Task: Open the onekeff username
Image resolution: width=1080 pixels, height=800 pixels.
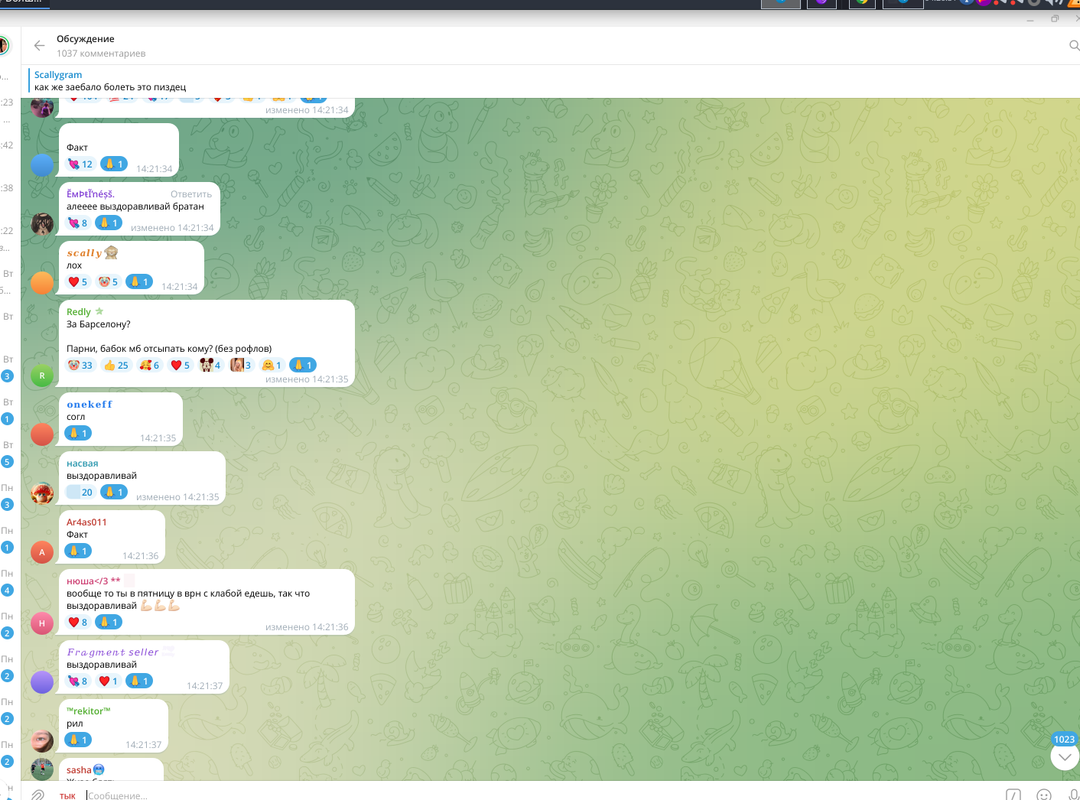Action: click(x=90, y=404)
